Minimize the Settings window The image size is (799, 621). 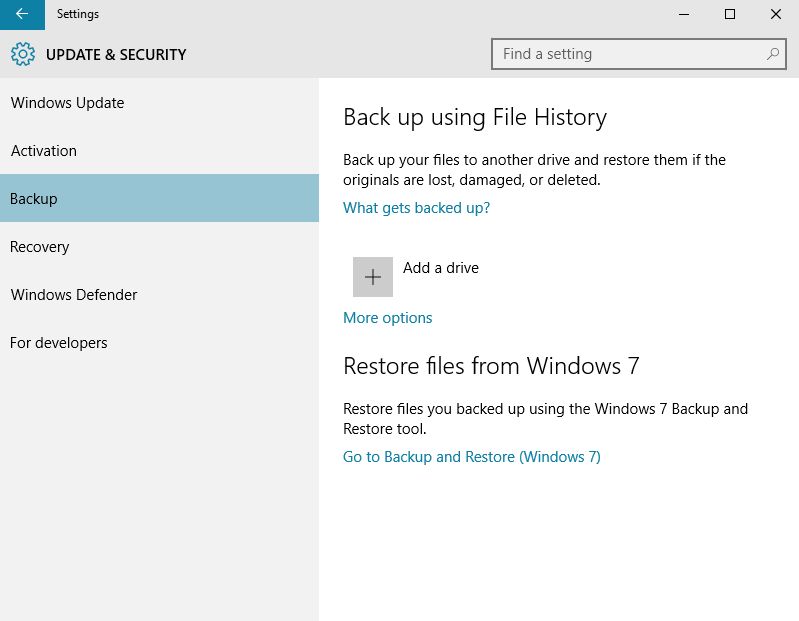pos(684,14)
